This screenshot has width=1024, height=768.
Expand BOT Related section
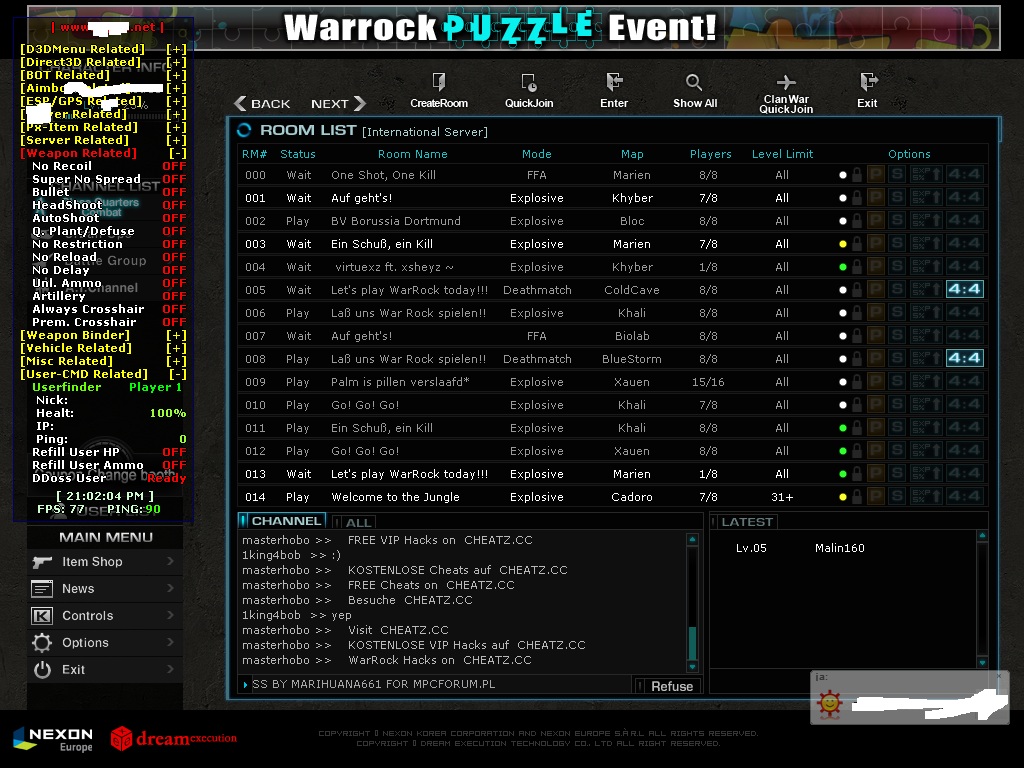tap(176, 75)
